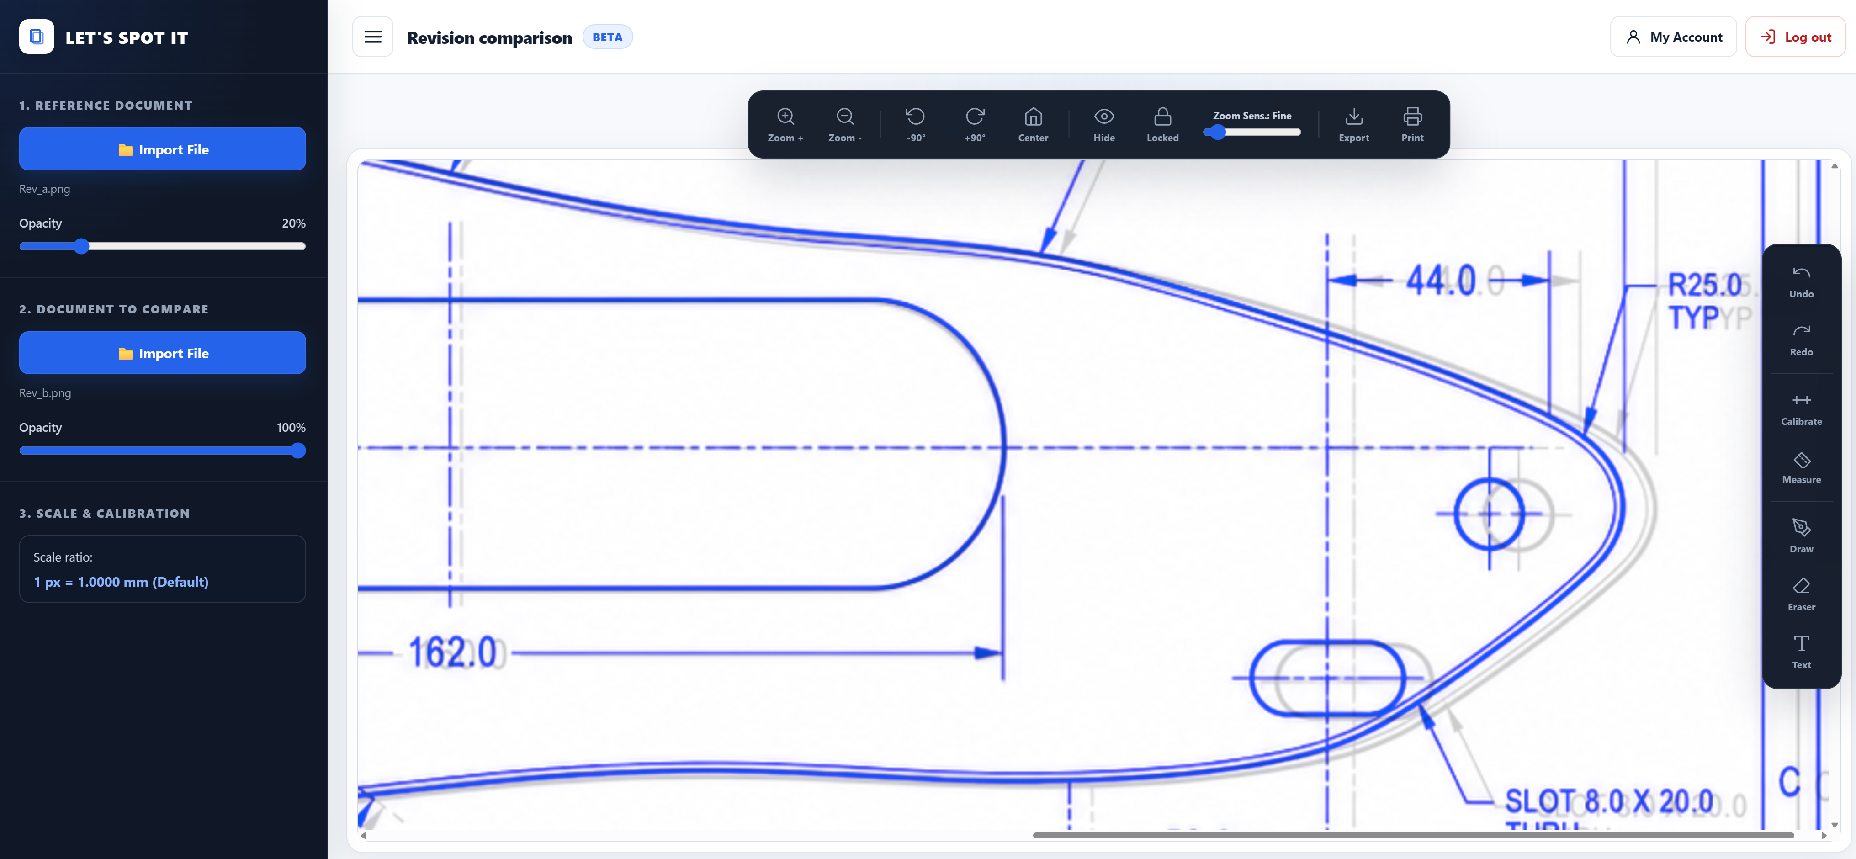Click the horizontal scrollbar of the canvas
Image resolution: width=1856 pixels, height=859 pixels.
1413,834
